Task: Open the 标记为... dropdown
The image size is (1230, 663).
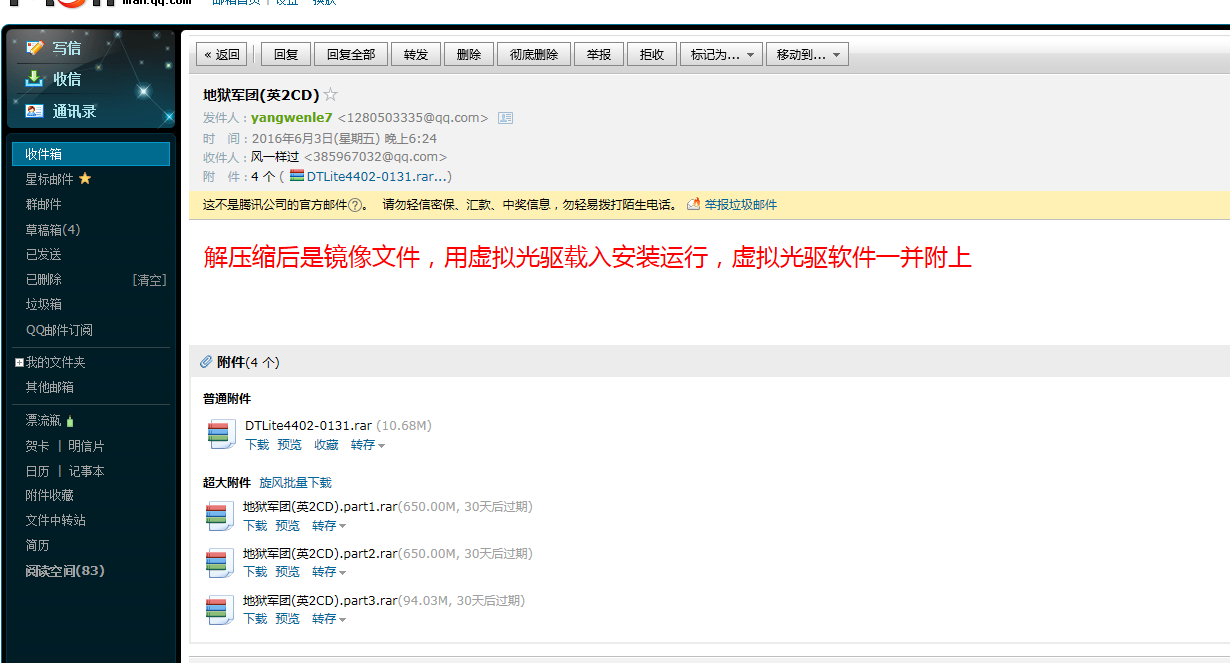Action: 722,55
